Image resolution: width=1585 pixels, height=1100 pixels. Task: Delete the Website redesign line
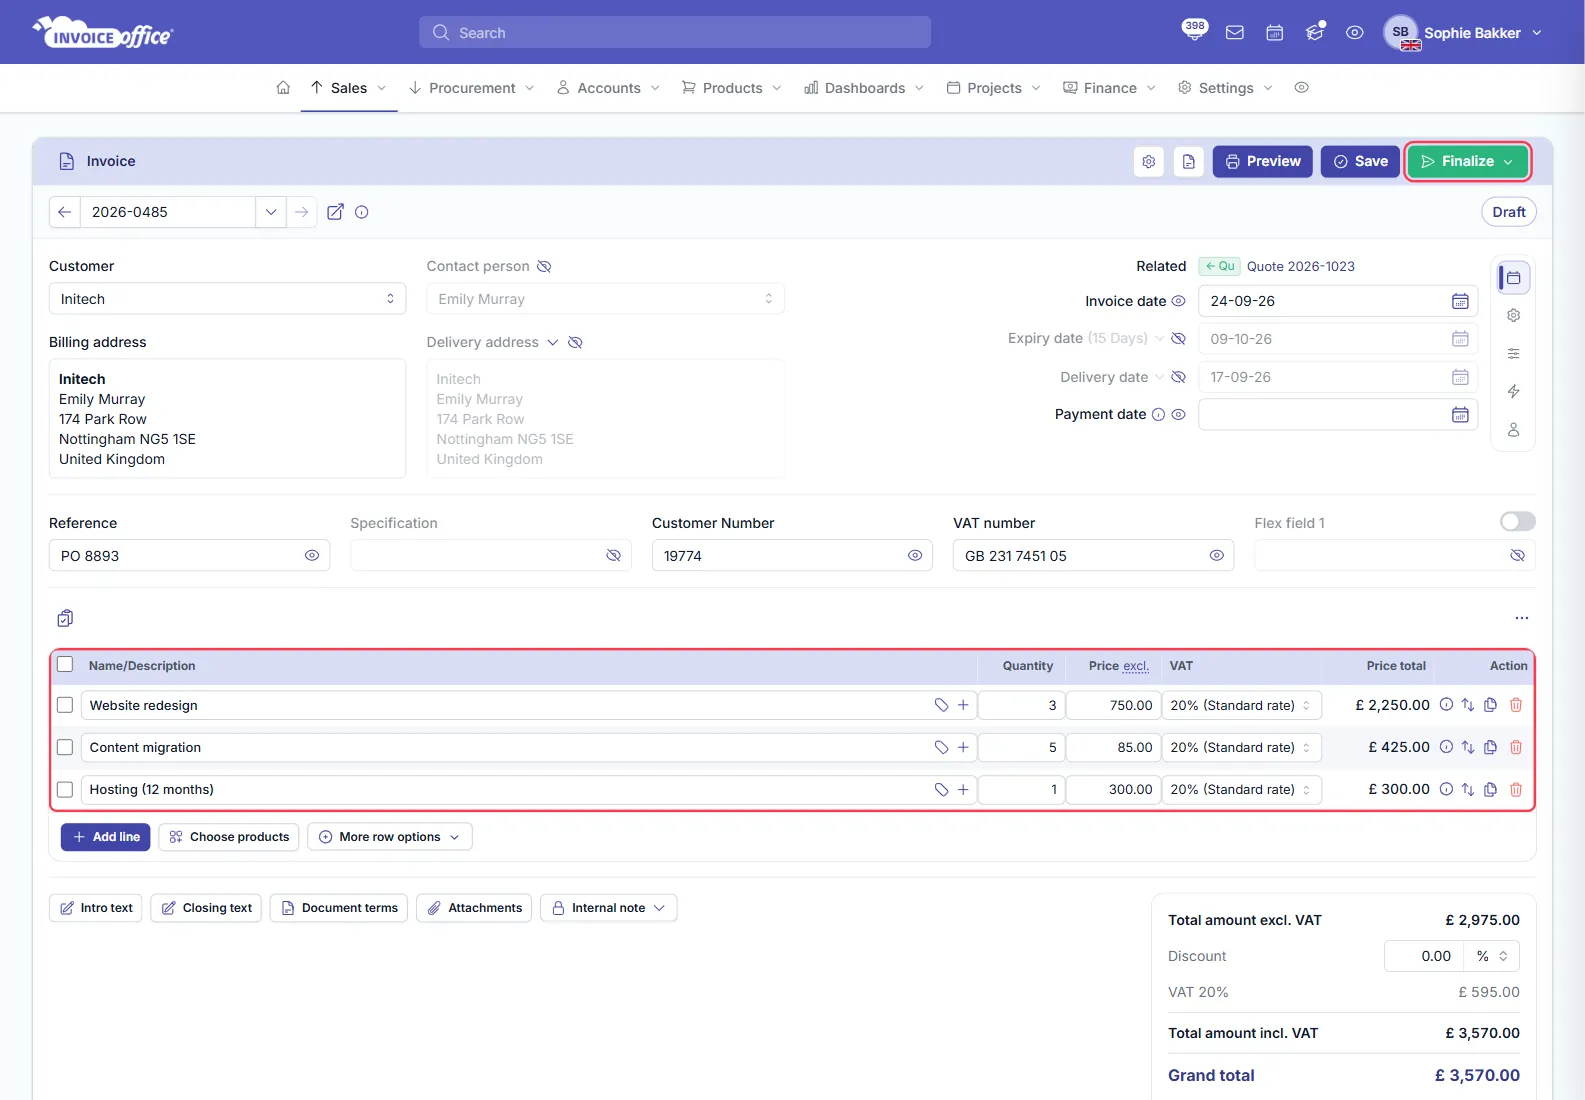click(1516, 705)
